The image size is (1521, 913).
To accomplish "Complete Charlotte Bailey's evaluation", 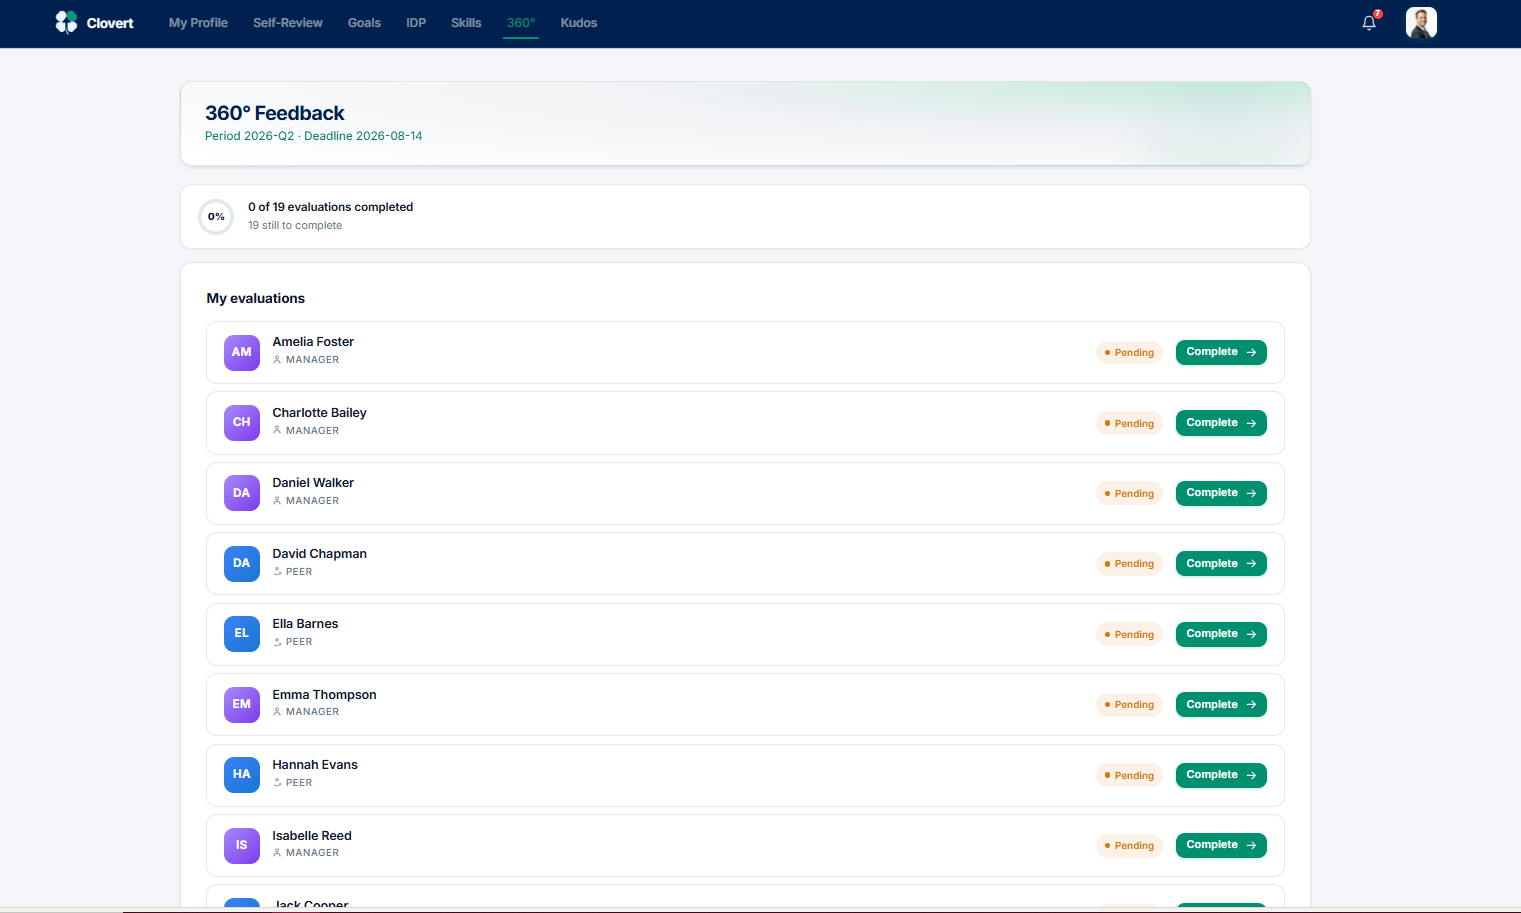I will coord(1221,423).
